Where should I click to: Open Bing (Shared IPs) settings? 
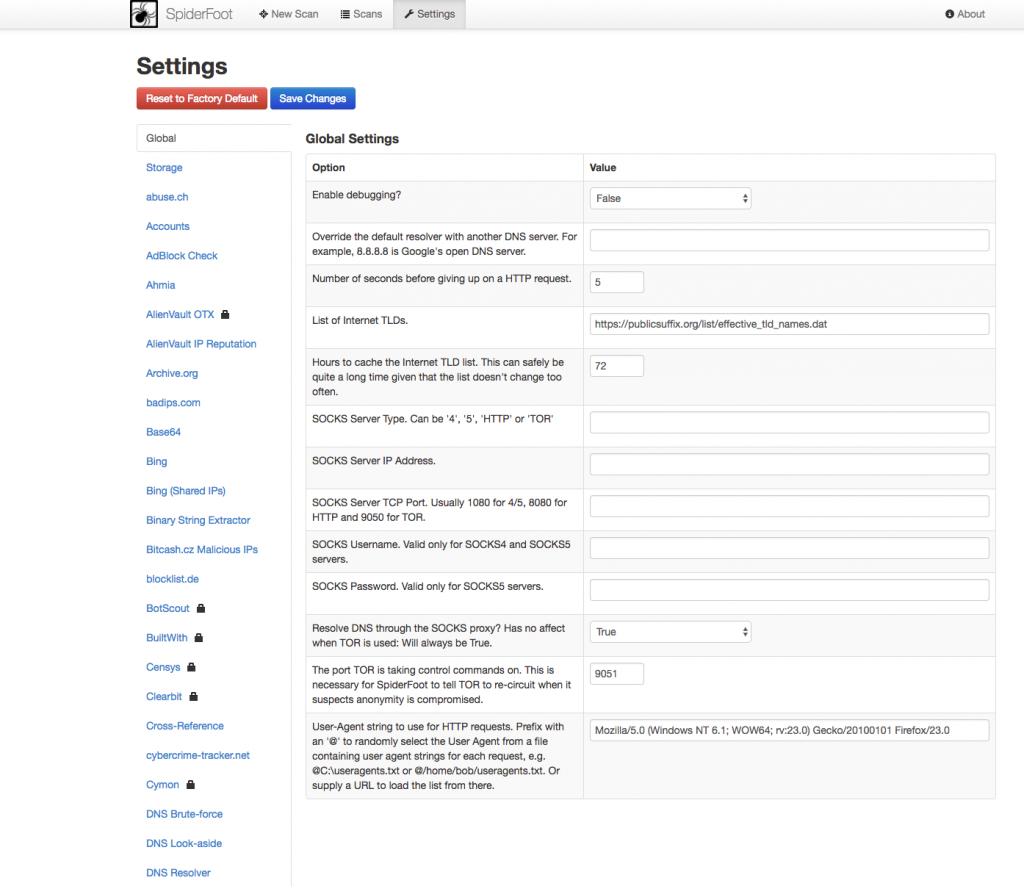point(185,491)
